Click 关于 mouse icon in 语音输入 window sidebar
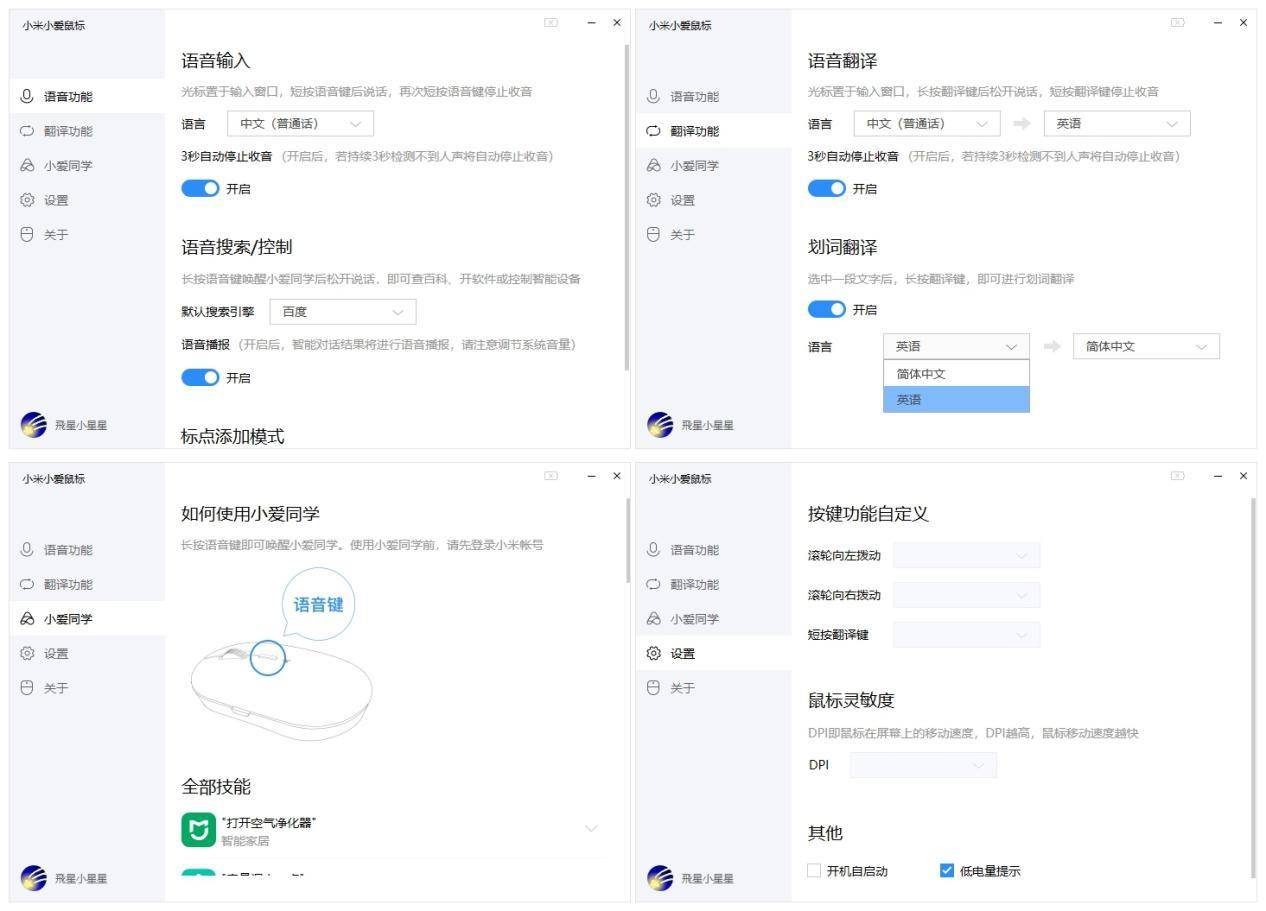This screenshot has width=1266, height=911. coord(27,235)
